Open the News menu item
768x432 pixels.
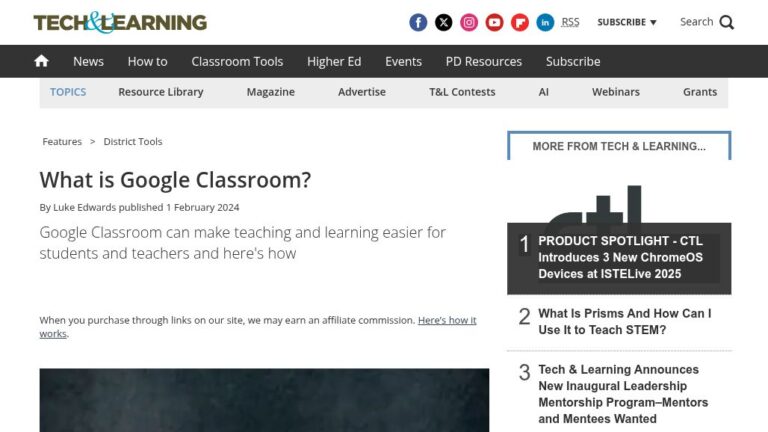click(88, 61)
